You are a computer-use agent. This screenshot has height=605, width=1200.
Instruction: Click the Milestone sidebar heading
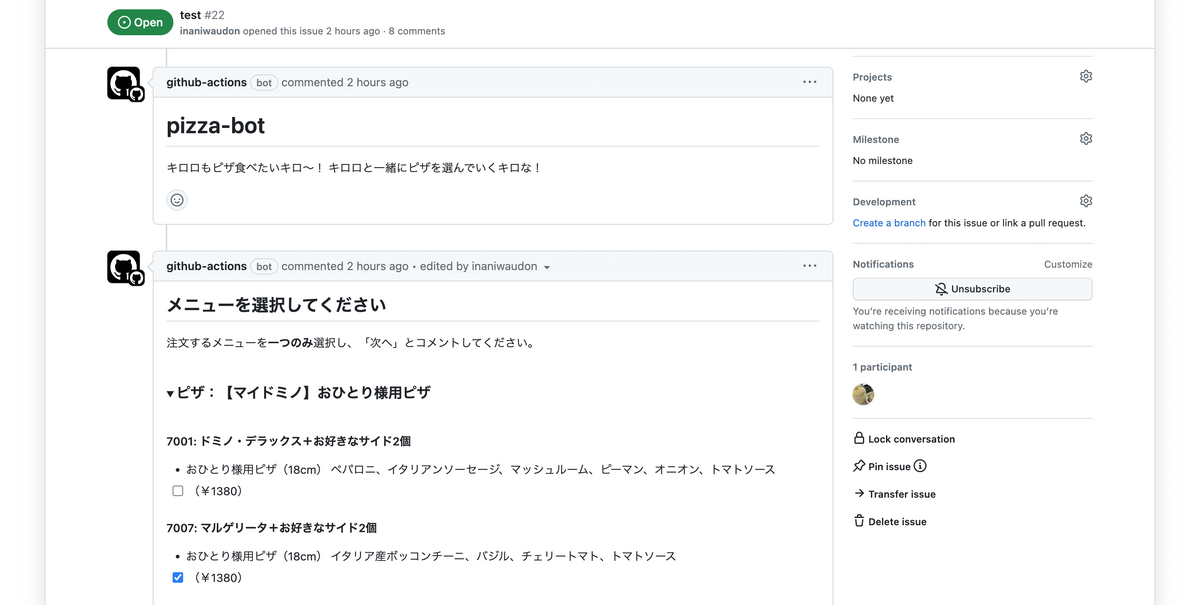click(x=876, y=139)
